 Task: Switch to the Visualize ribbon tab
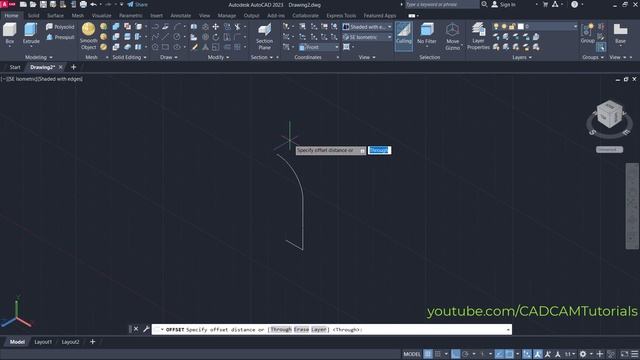tap(101, 16)
